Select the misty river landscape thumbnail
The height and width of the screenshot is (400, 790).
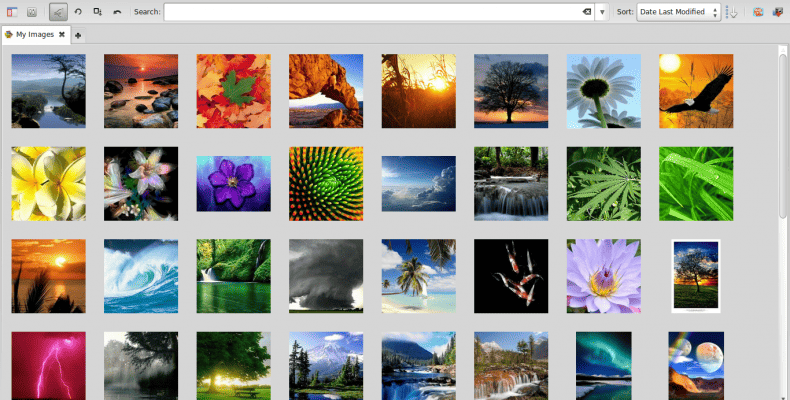click(48, 91)
